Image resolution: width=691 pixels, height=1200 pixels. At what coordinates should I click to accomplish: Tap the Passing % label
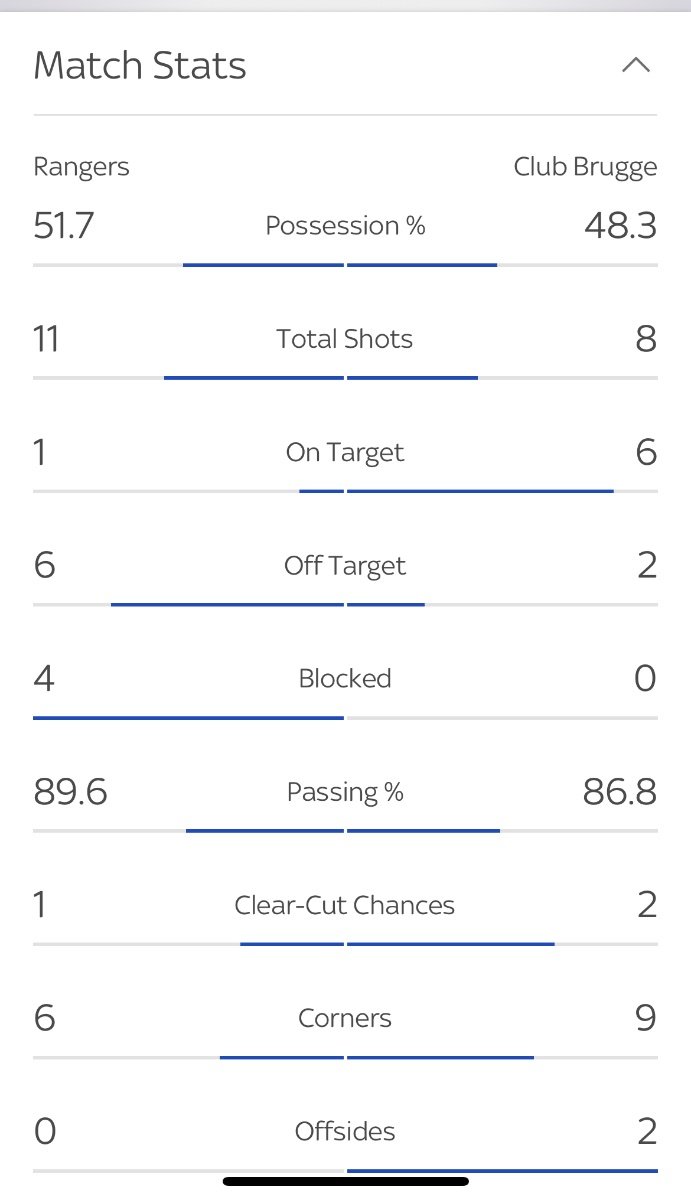click(345, 792)
